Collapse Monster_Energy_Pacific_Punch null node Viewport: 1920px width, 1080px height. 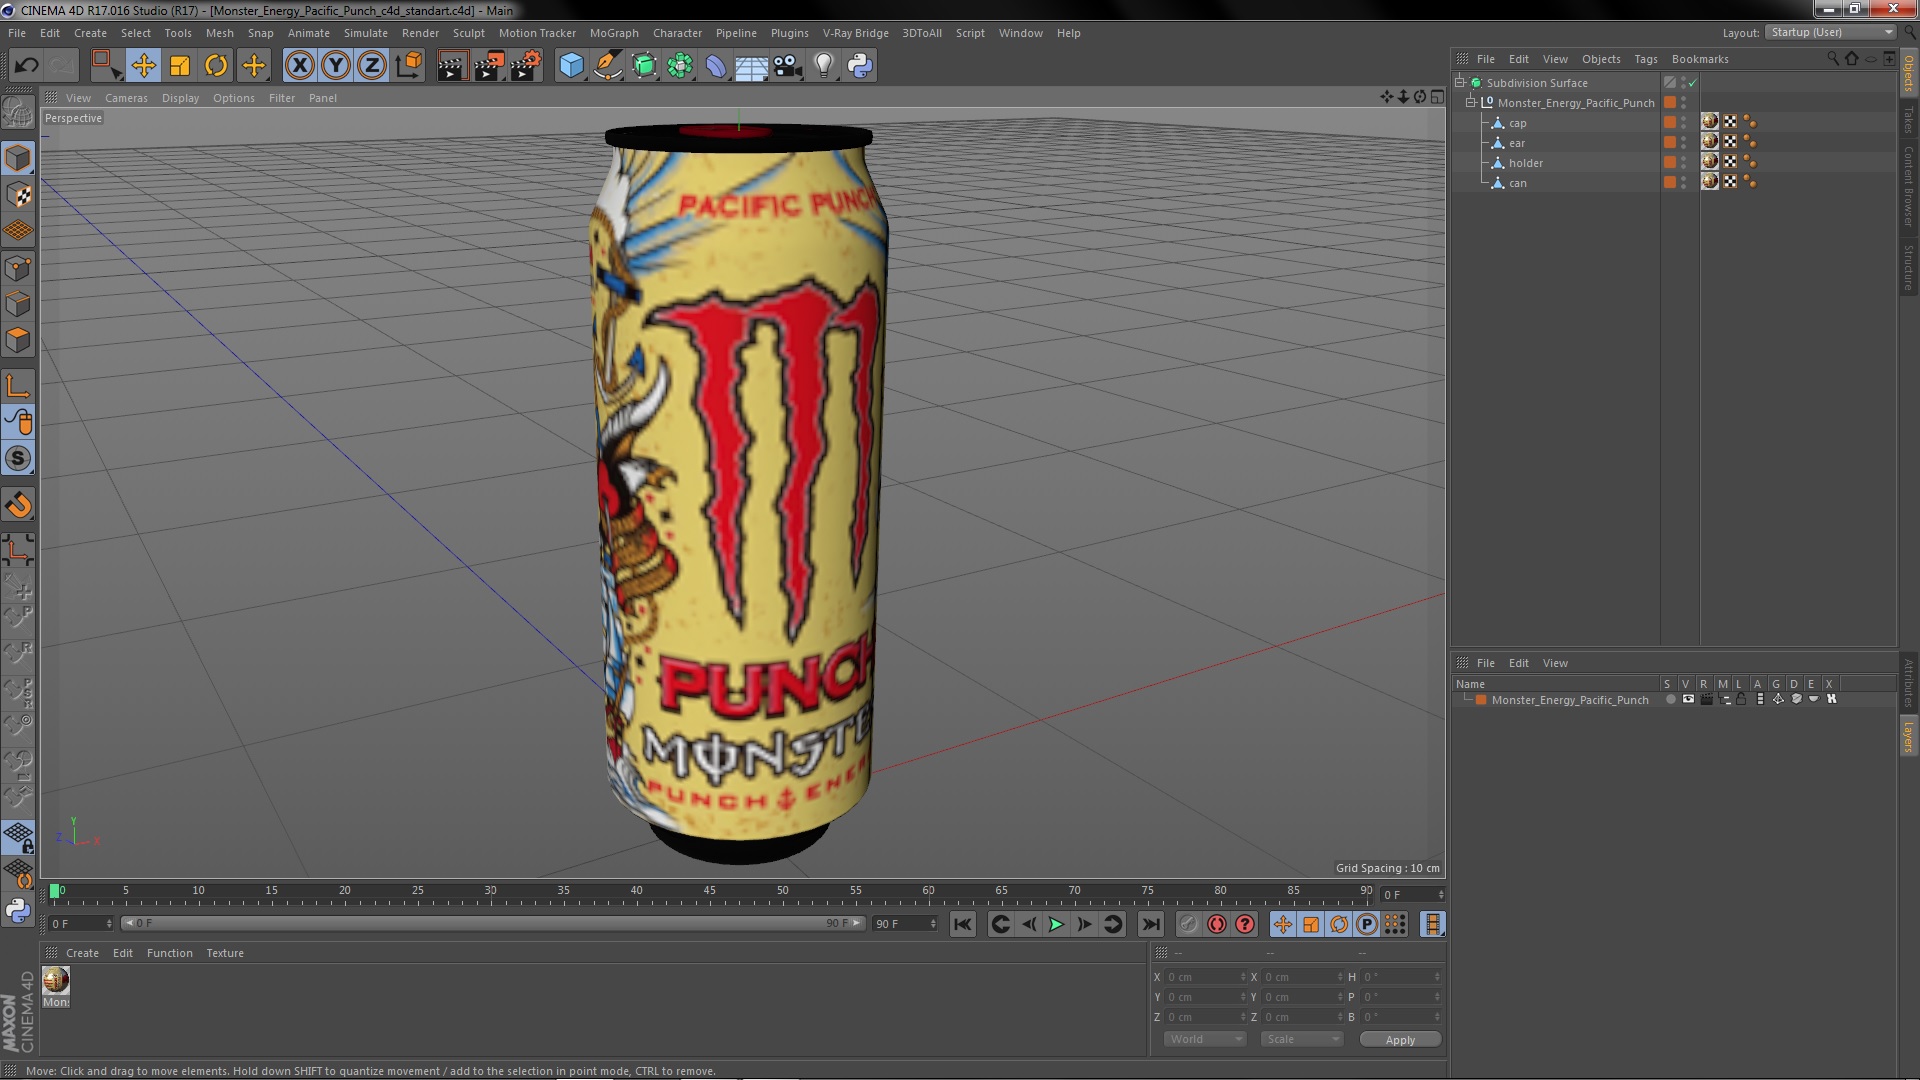[1471, 103]
